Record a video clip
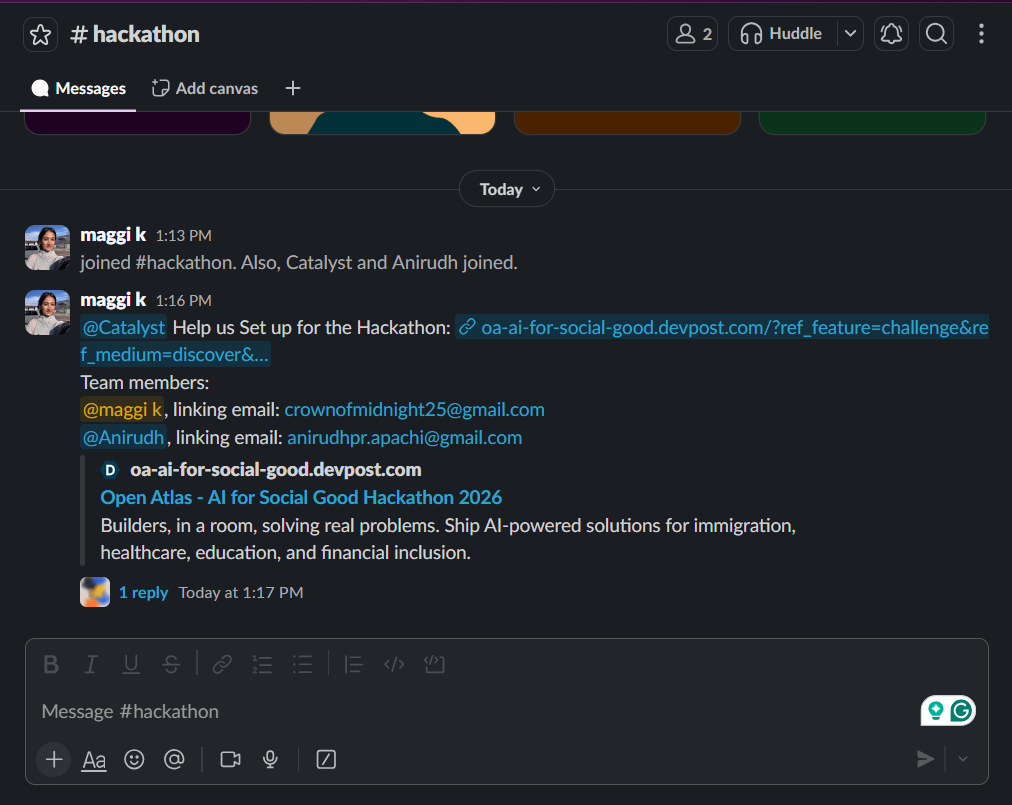This screenshot has height=805, width=1012. click(230, 759)
